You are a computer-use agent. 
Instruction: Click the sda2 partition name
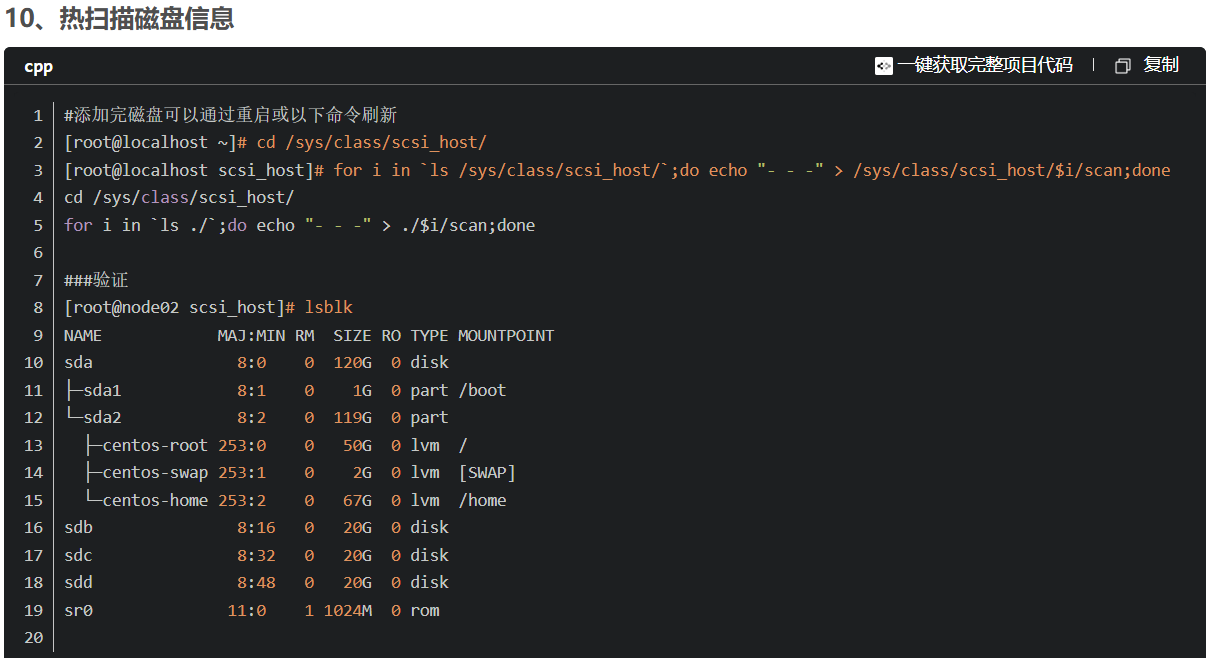point(102,417)
